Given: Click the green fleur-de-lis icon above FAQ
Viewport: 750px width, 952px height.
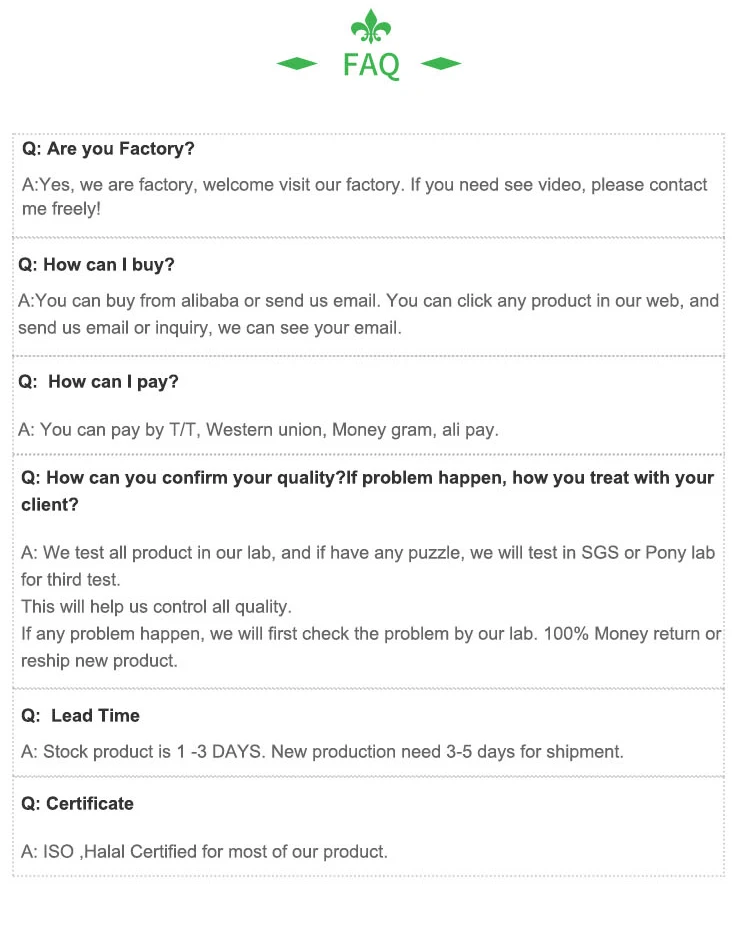Looking at the screenshot, I should click(x=371, y=28).
